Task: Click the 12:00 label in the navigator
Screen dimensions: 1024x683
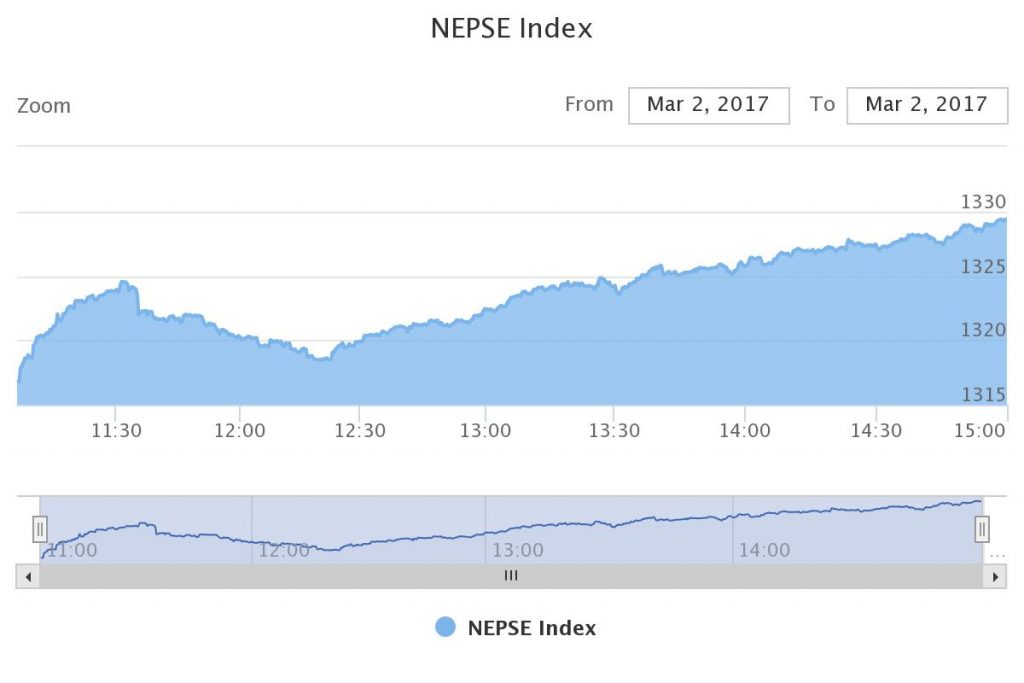Action: (x=284, y=550)
